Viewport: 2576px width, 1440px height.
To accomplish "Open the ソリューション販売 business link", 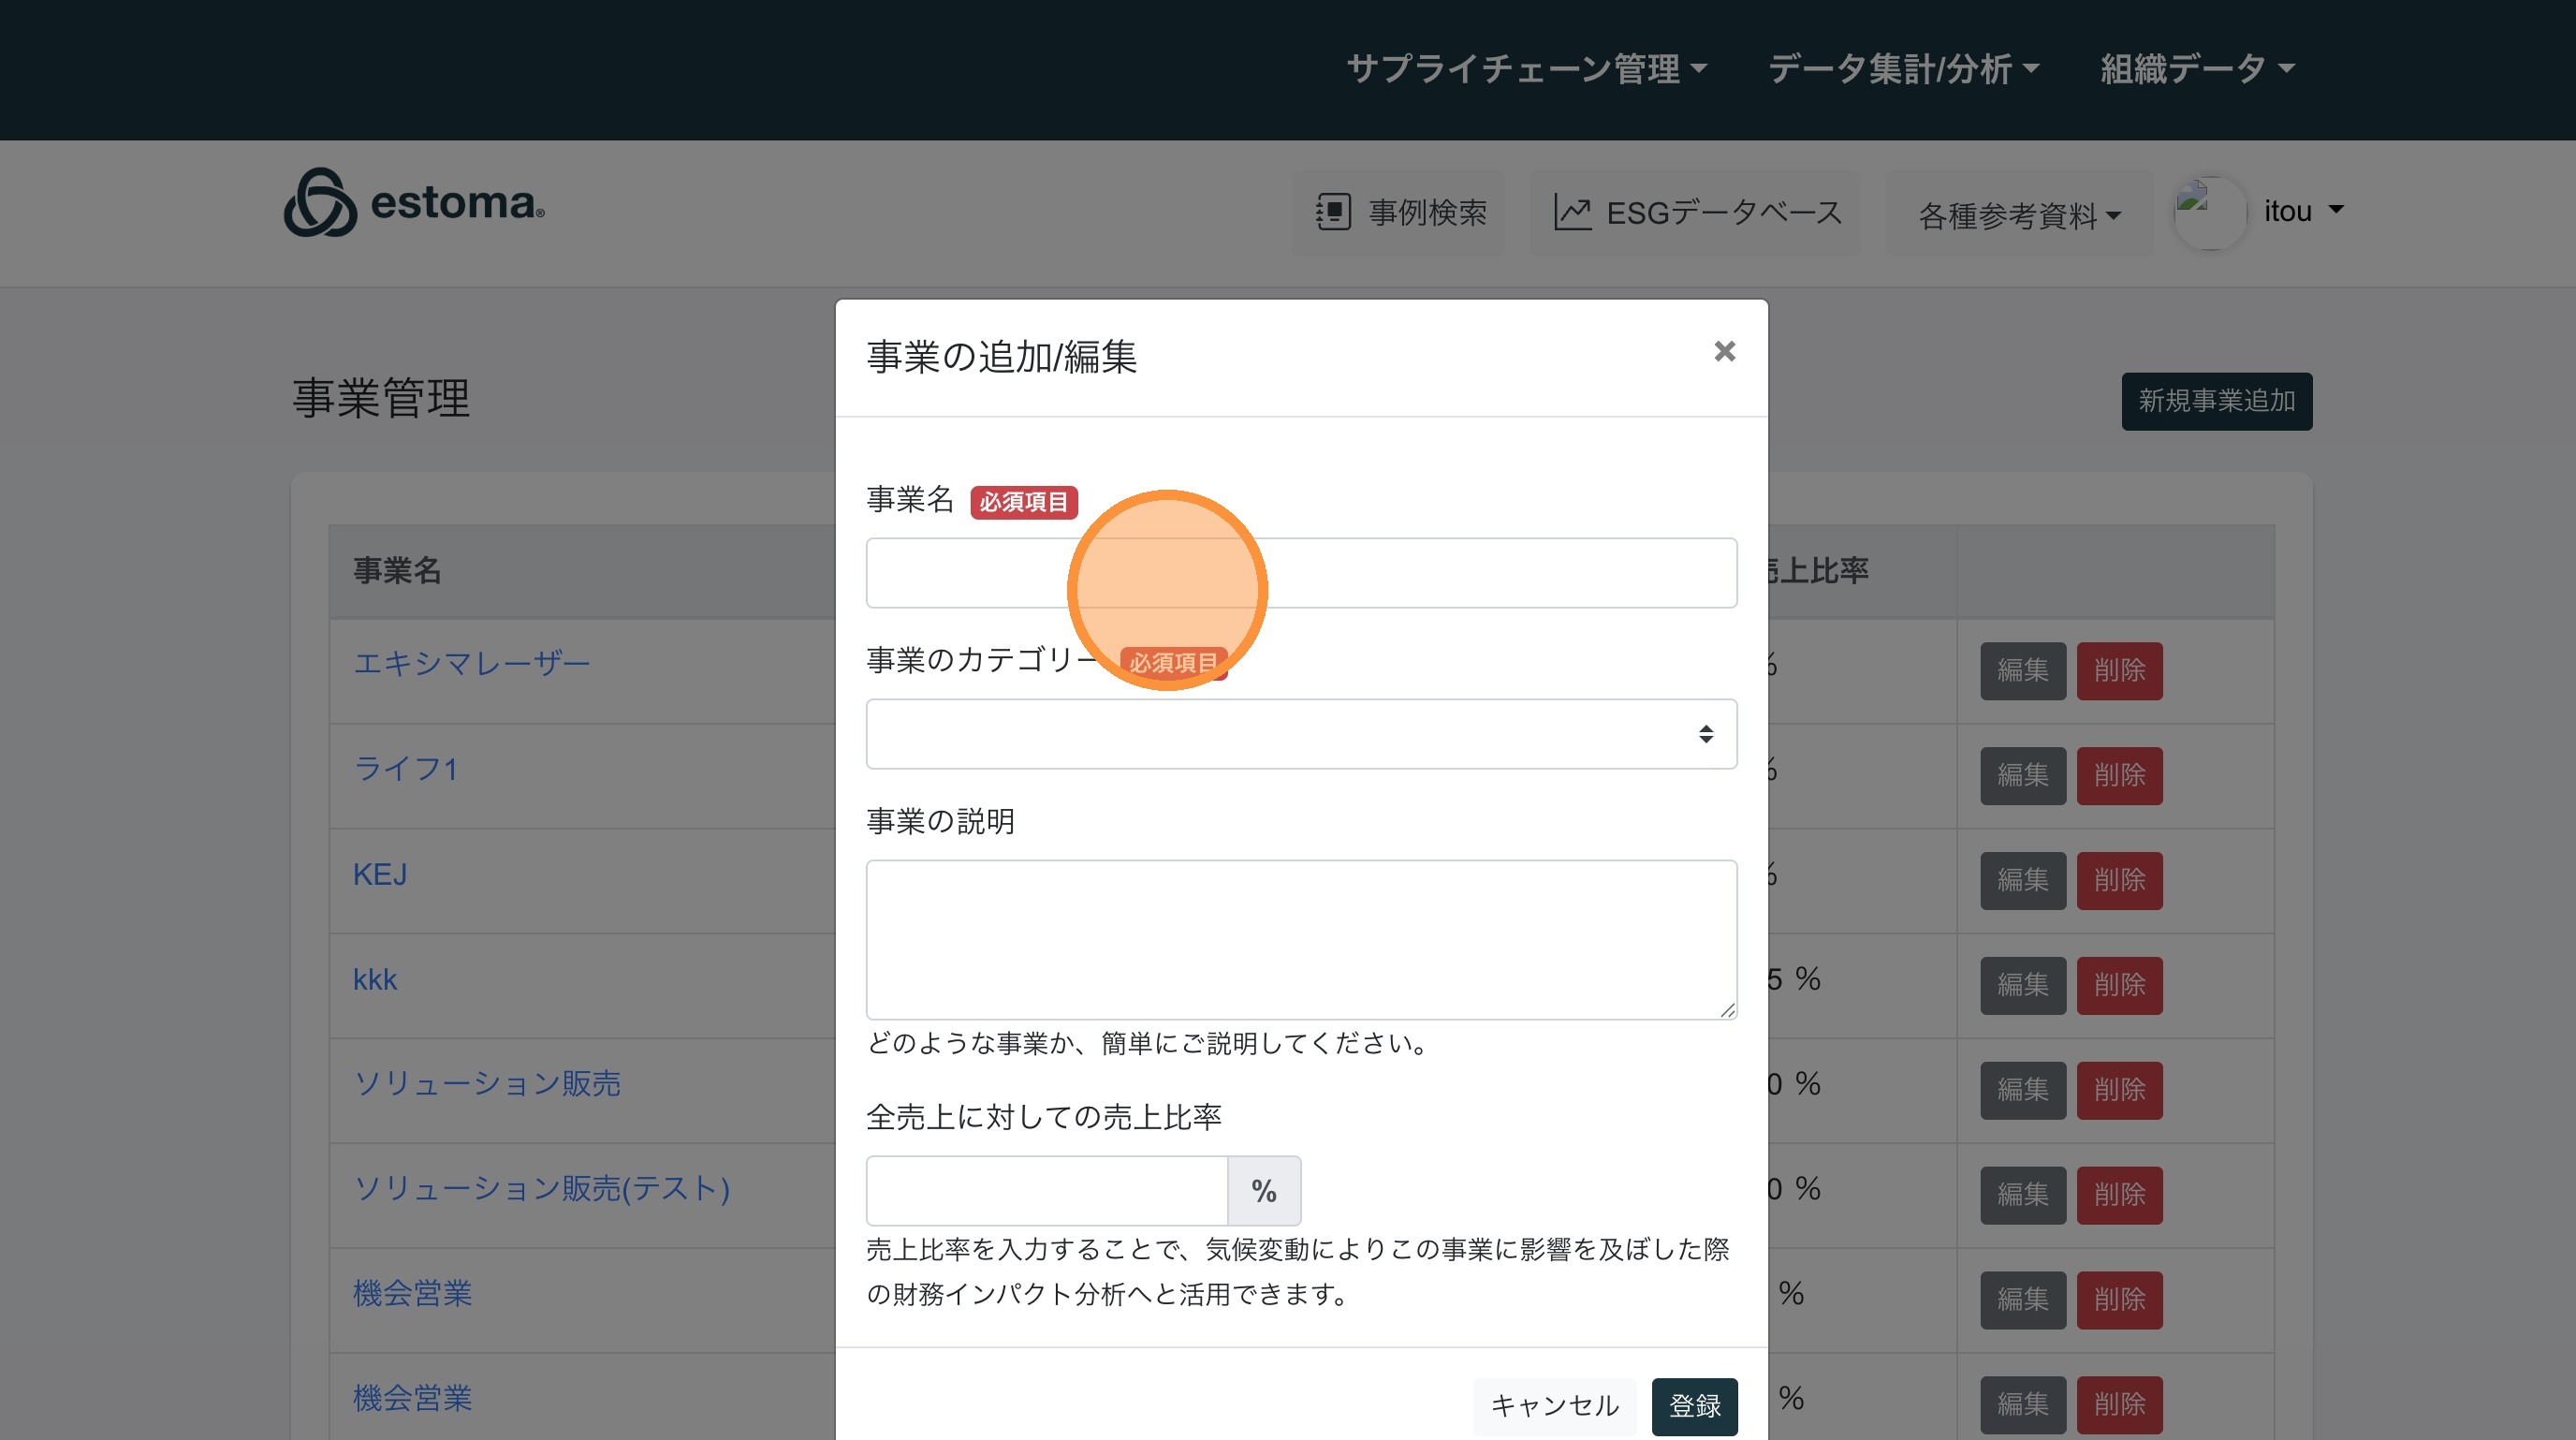I will (x=487, y=1083).
